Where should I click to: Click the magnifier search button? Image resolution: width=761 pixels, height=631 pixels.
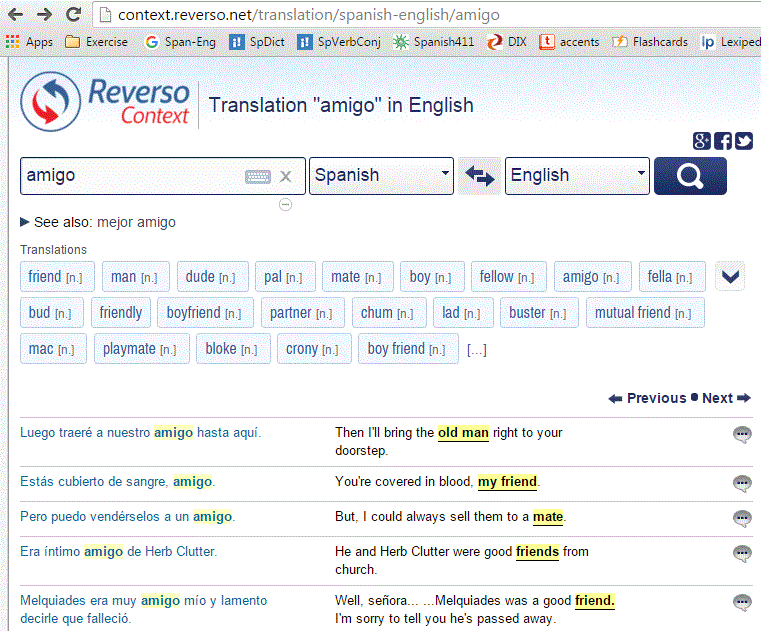point(690,176)
